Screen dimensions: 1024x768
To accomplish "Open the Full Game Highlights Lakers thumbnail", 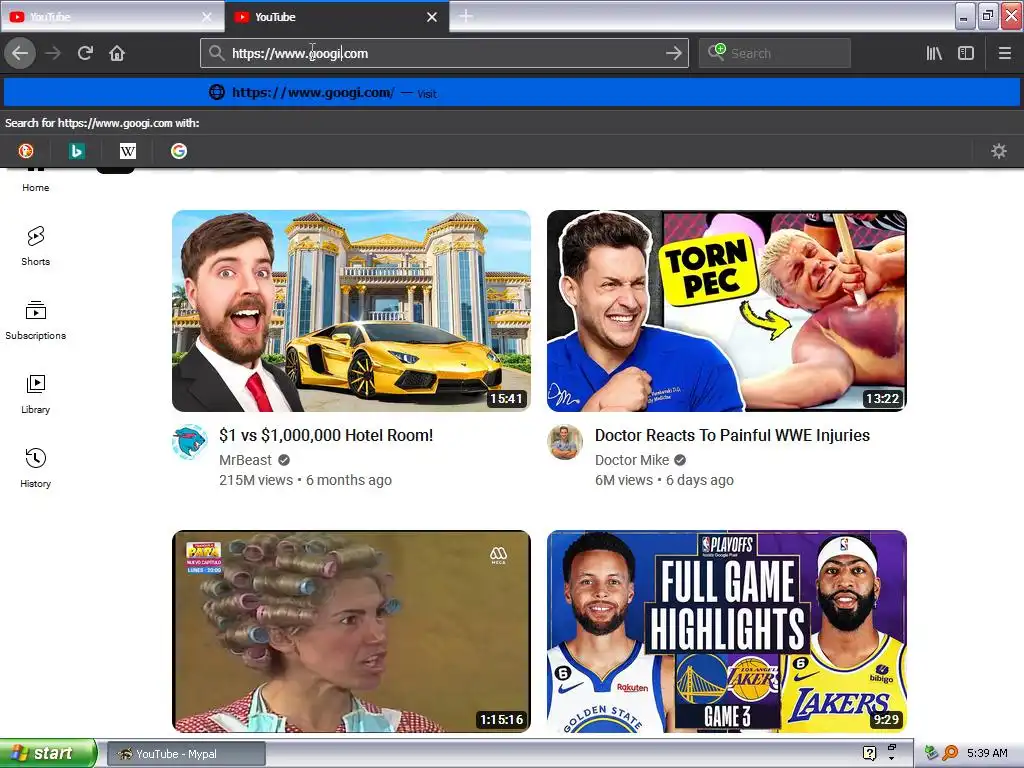I will click(727, 631).
